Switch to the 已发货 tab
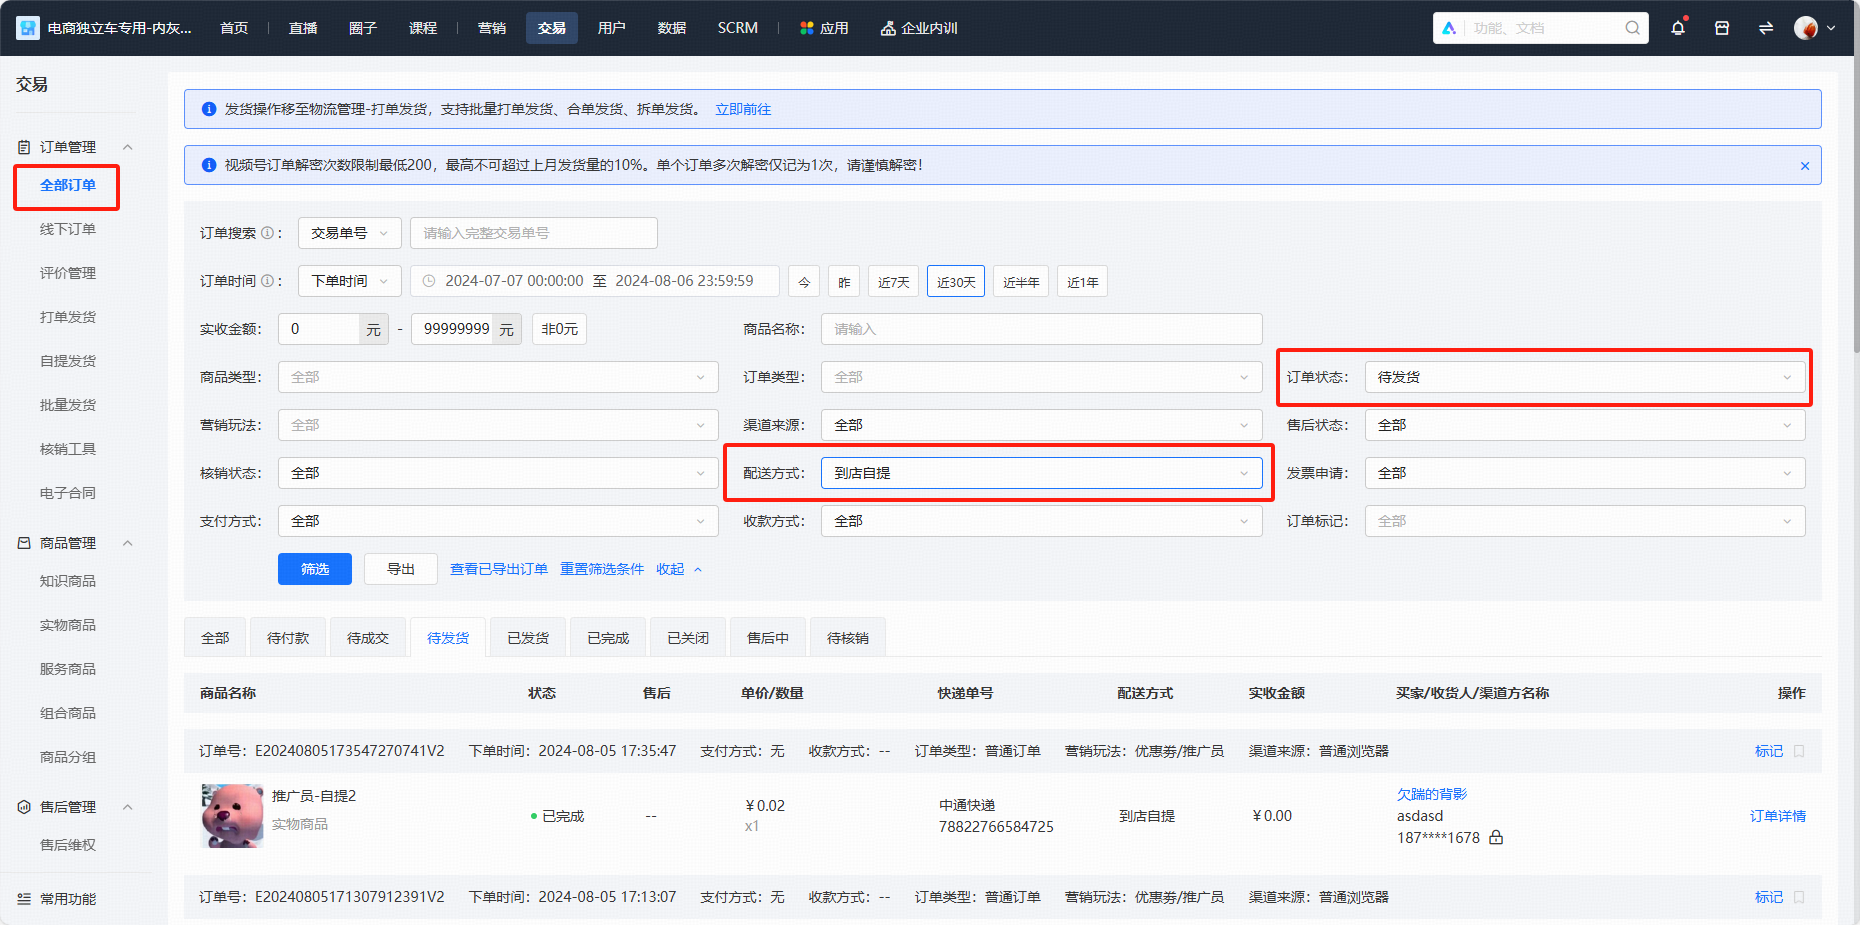 tap(528, 638)
